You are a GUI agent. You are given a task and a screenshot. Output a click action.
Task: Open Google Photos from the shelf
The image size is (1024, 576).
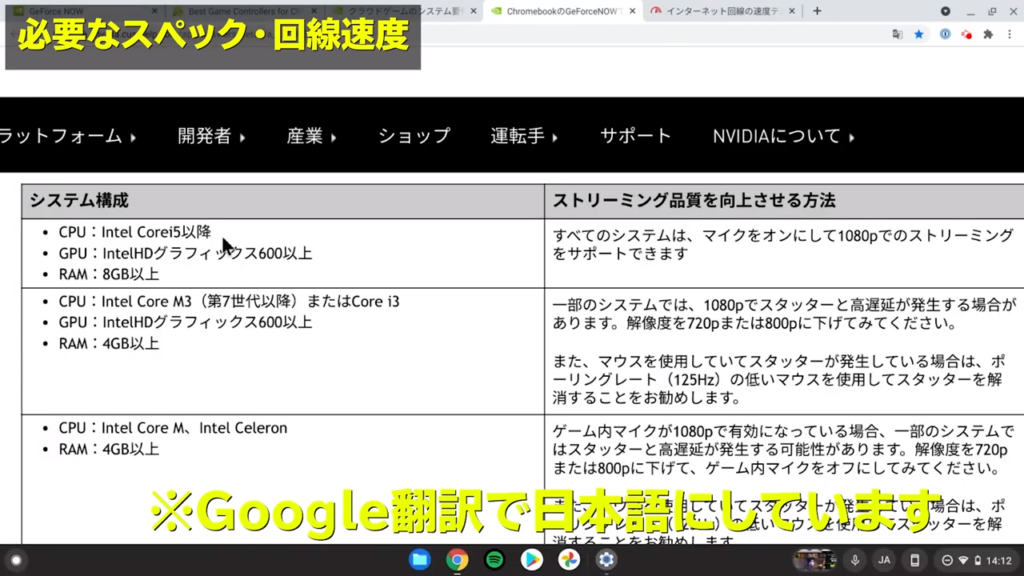coord(568,559)
